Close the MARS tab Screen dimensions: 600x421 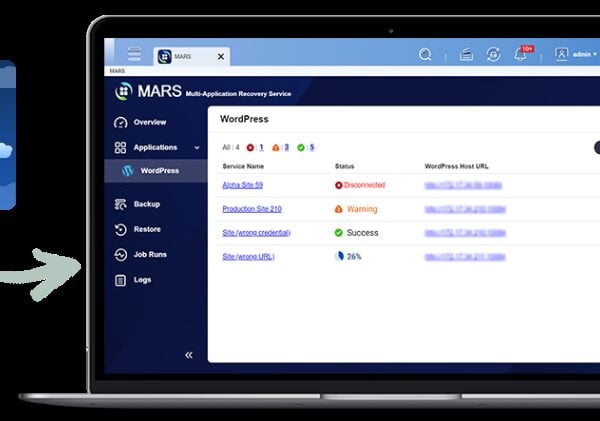[x=221, y=57]
